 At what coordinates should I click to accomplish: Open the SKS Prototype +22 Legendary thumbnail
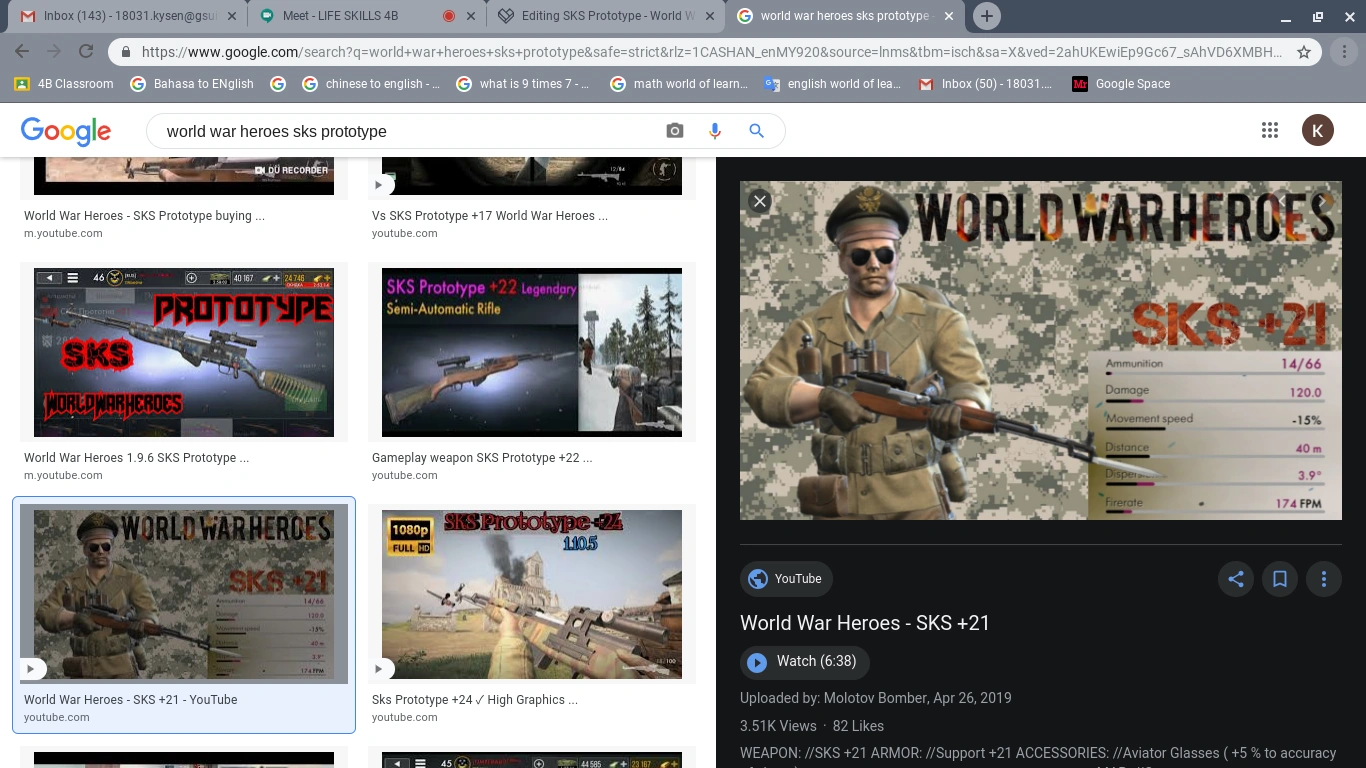[532, 352]
